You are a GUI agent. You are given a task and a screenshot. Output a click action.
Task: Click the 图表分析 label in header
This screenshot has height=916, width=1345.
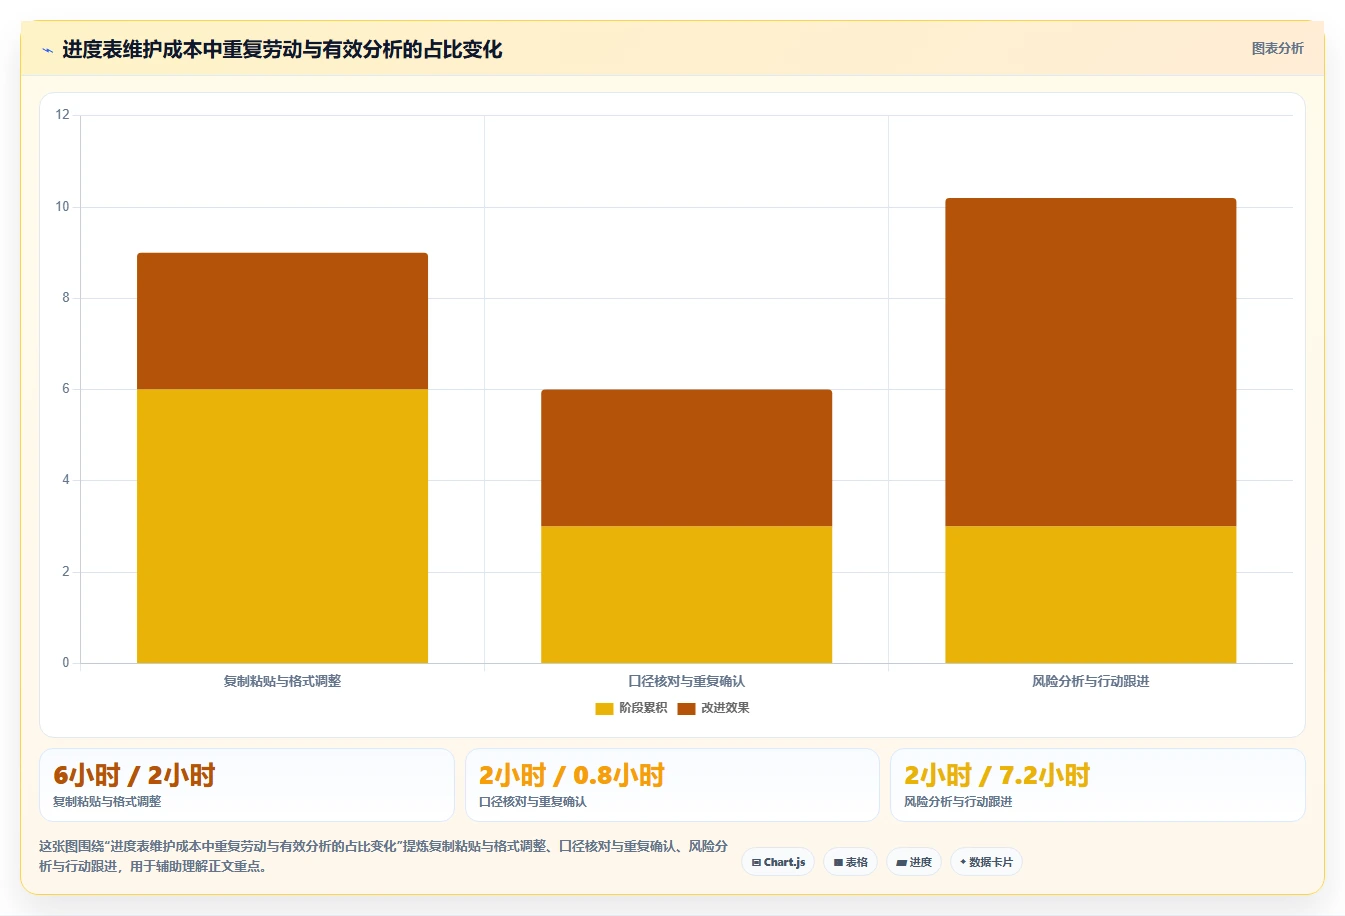tap(1277, 48)
